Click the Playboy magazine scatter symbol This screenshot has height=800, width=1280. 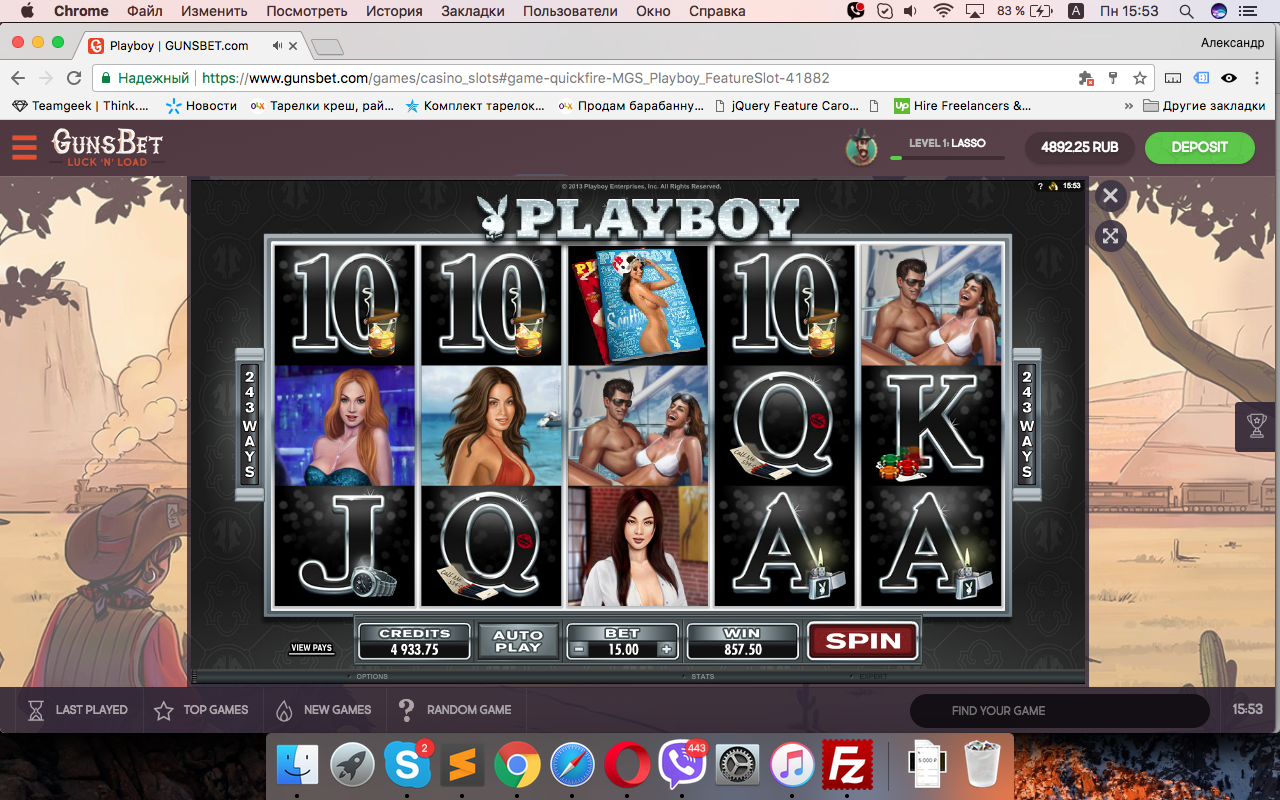(637, 305)
